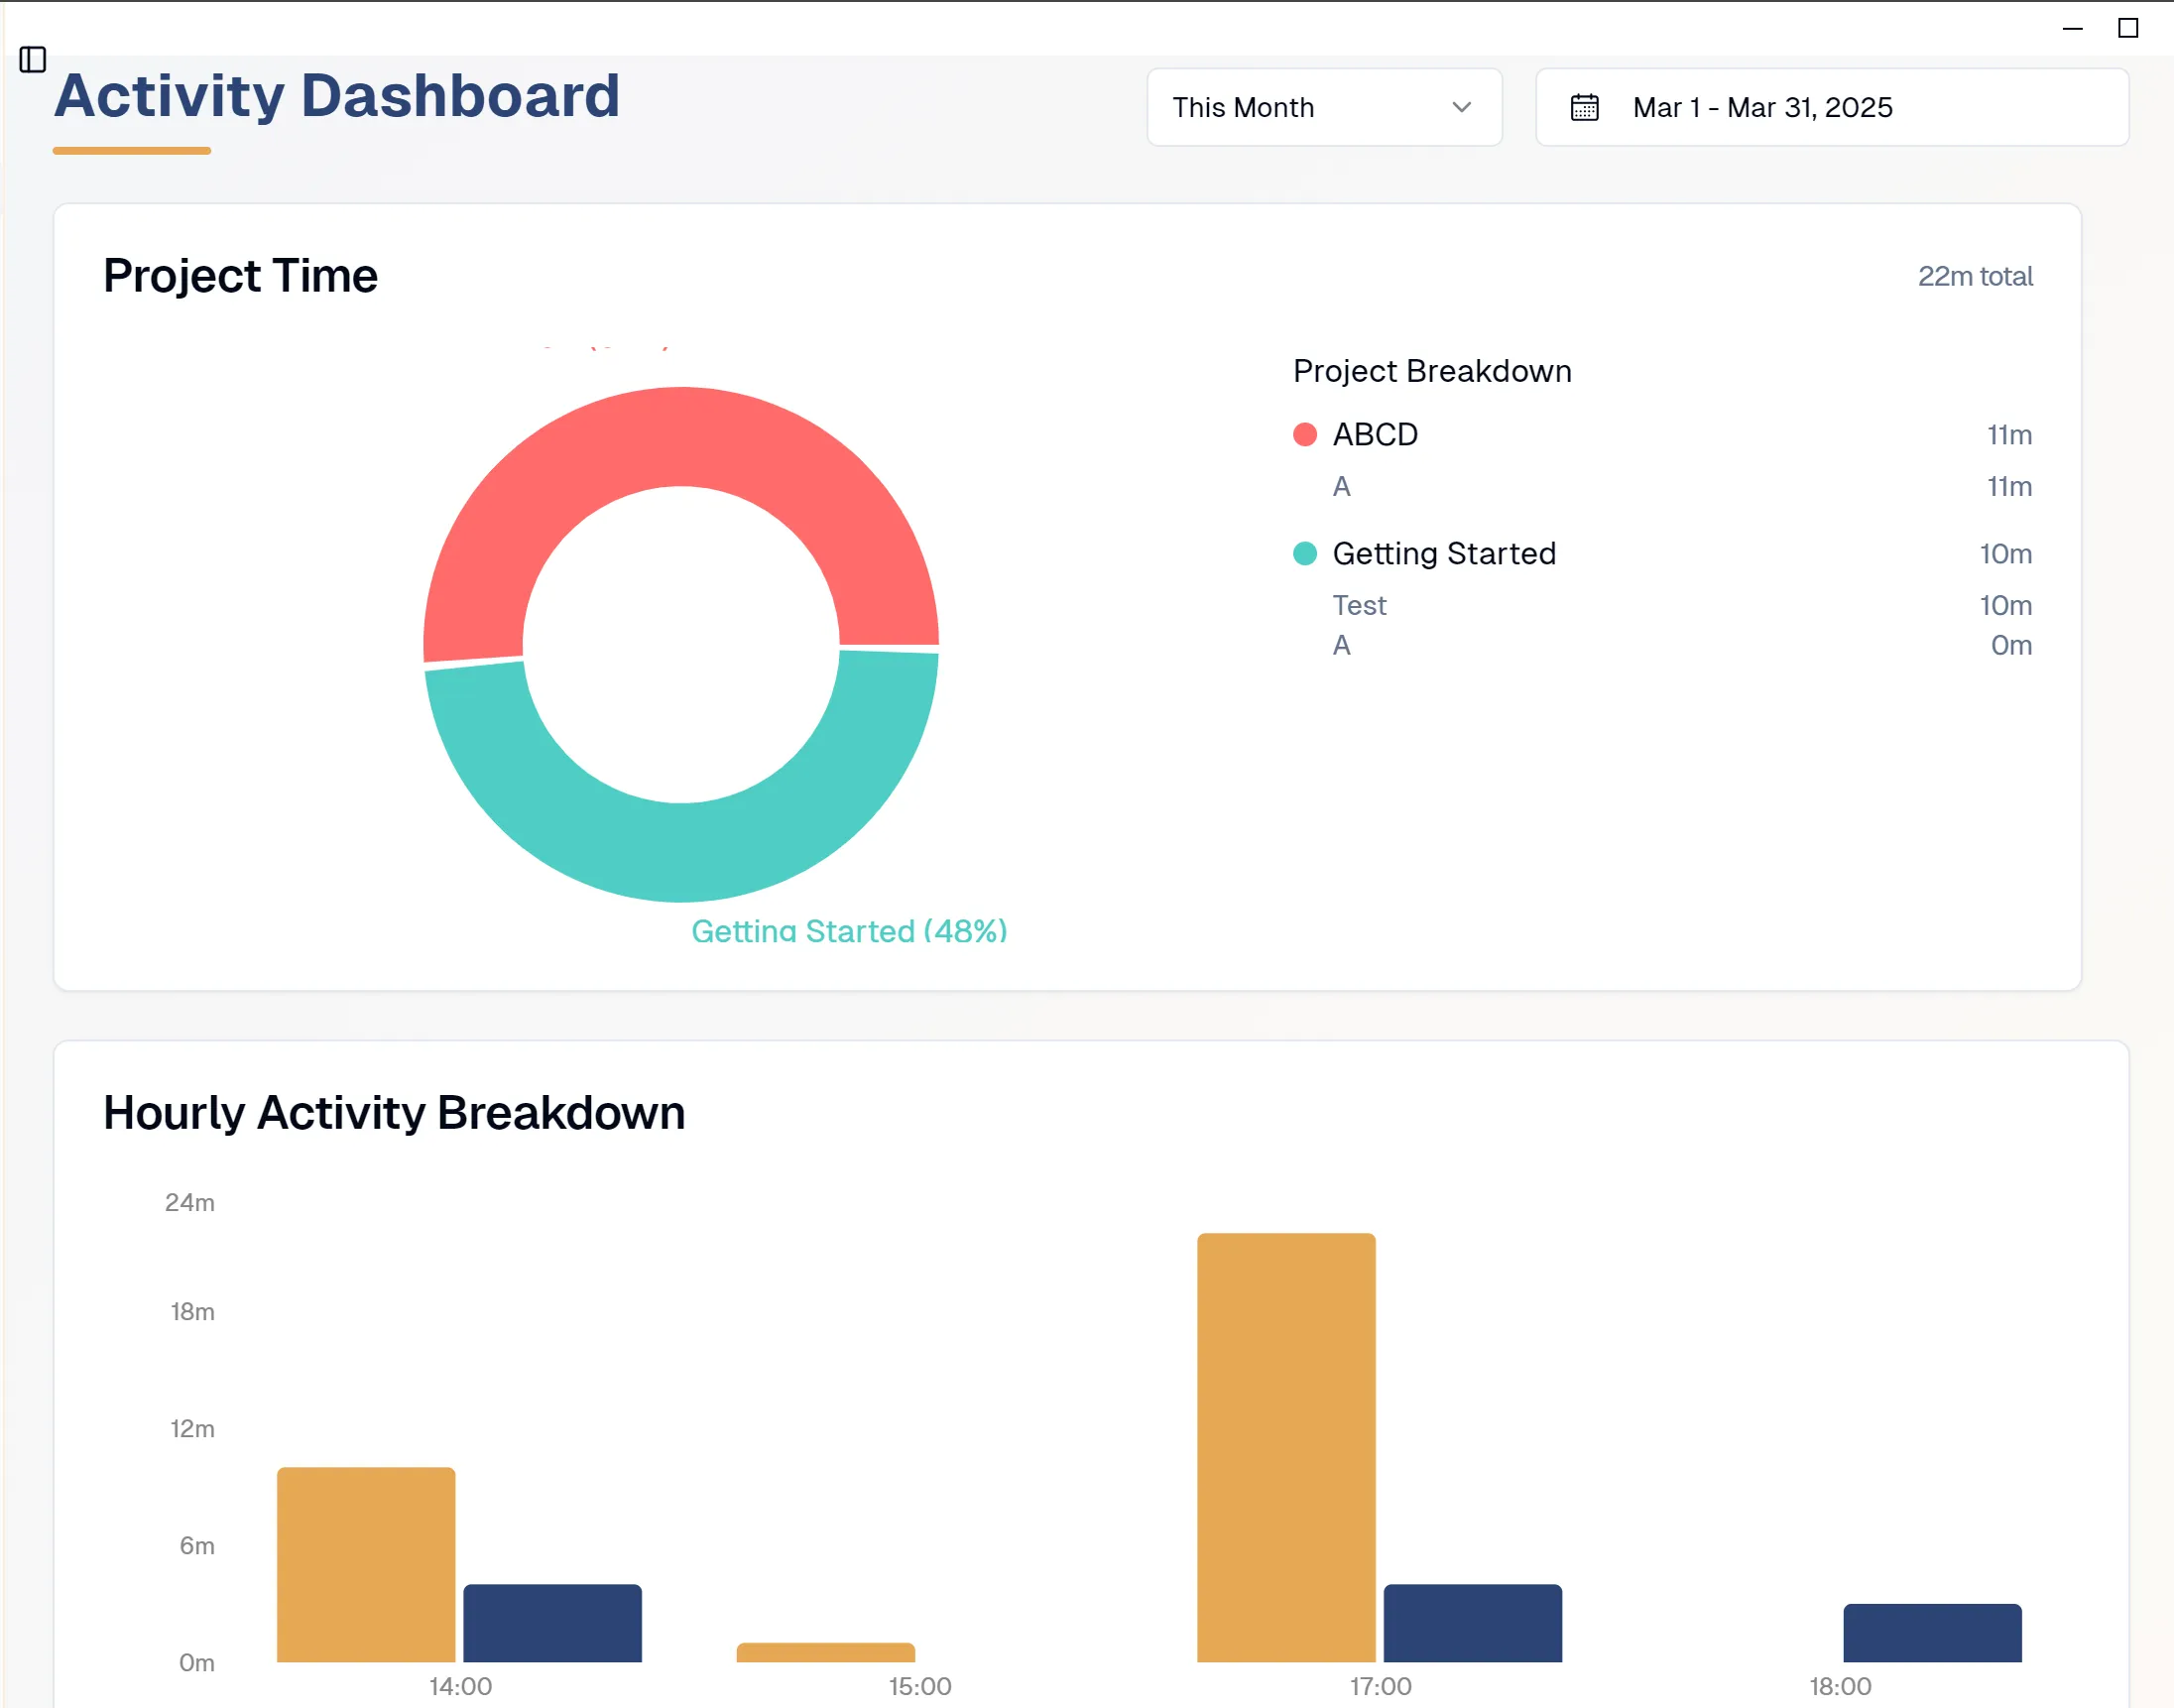Click the ABCD project name in breakdown
The height and width of the screenshot is (1708, 2174).
[1375, 434]
